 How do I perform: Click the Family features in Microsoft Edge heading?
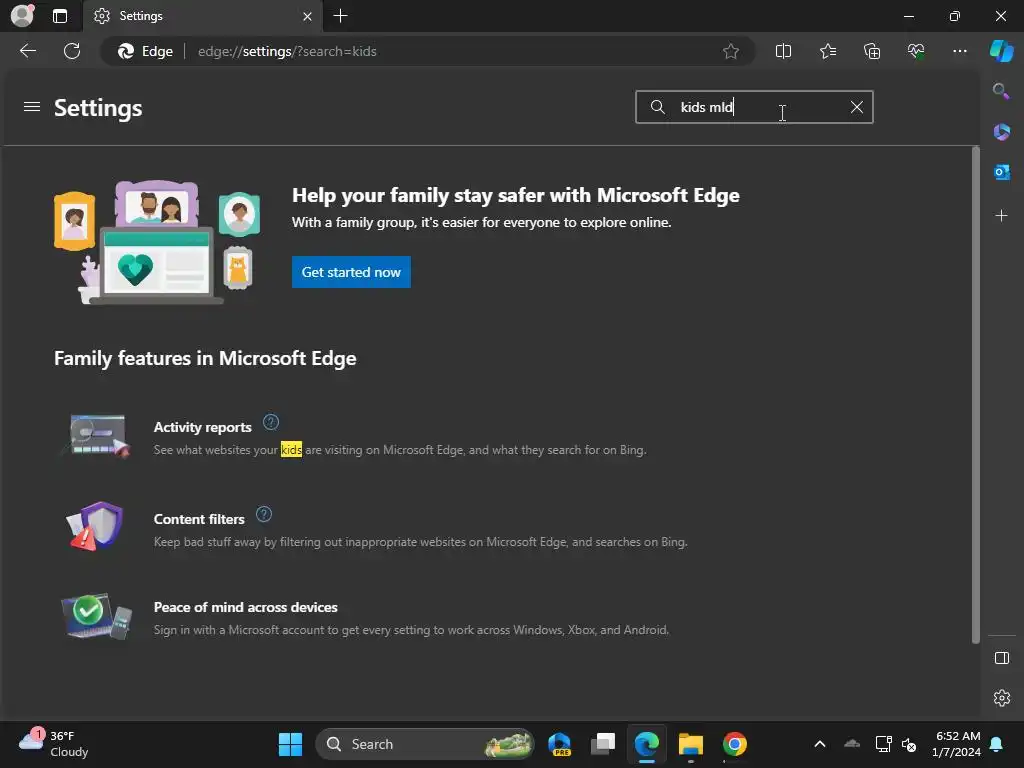tap(205, 359)
